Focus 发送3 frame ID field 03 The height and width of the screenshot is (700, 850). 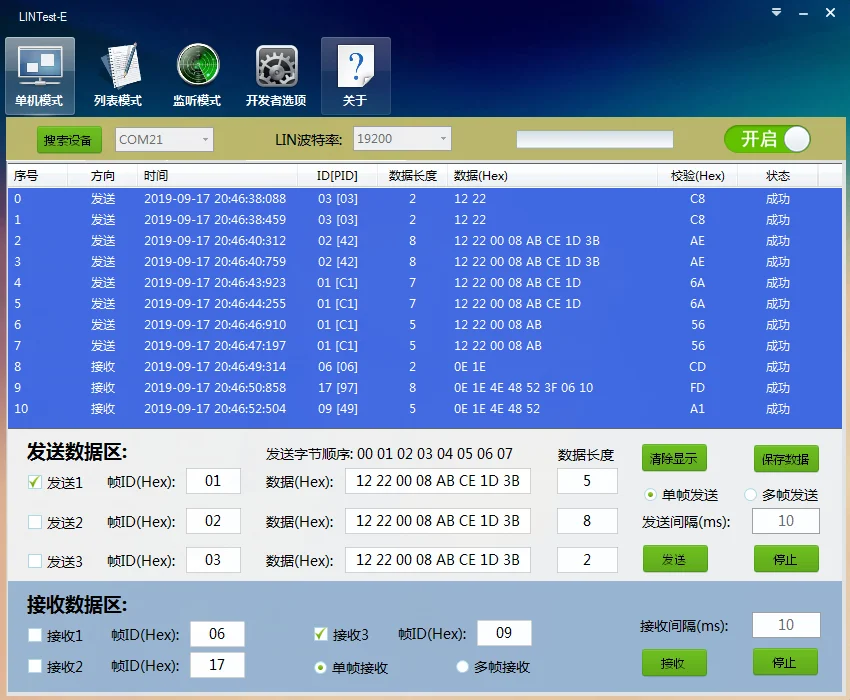(213, 560)
